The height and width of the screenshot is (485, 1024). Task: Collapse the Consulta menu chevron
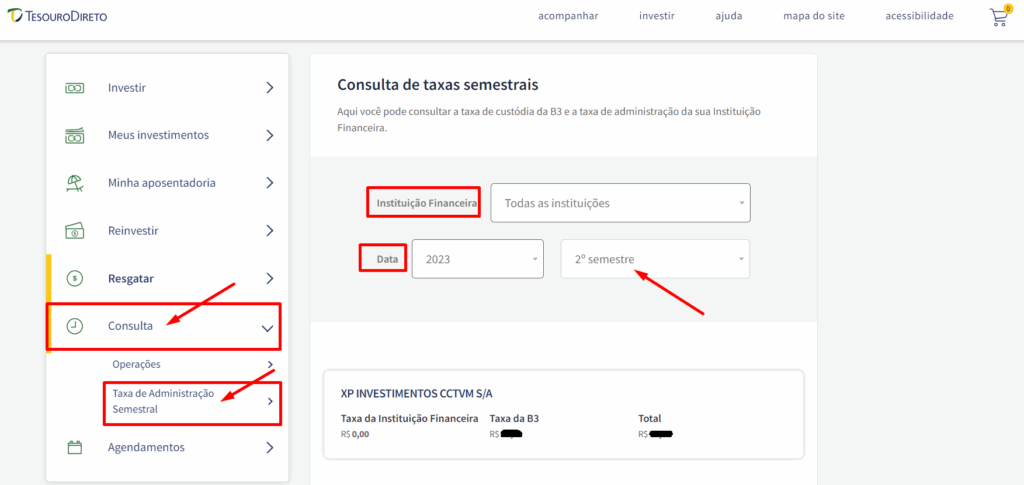click(267, 327)
